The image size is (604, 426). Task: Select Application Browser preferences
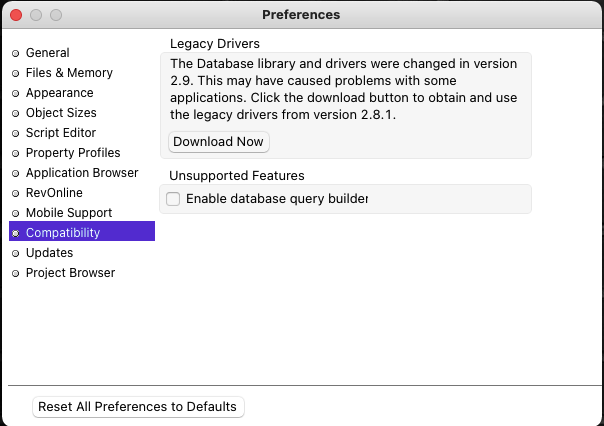82,173
